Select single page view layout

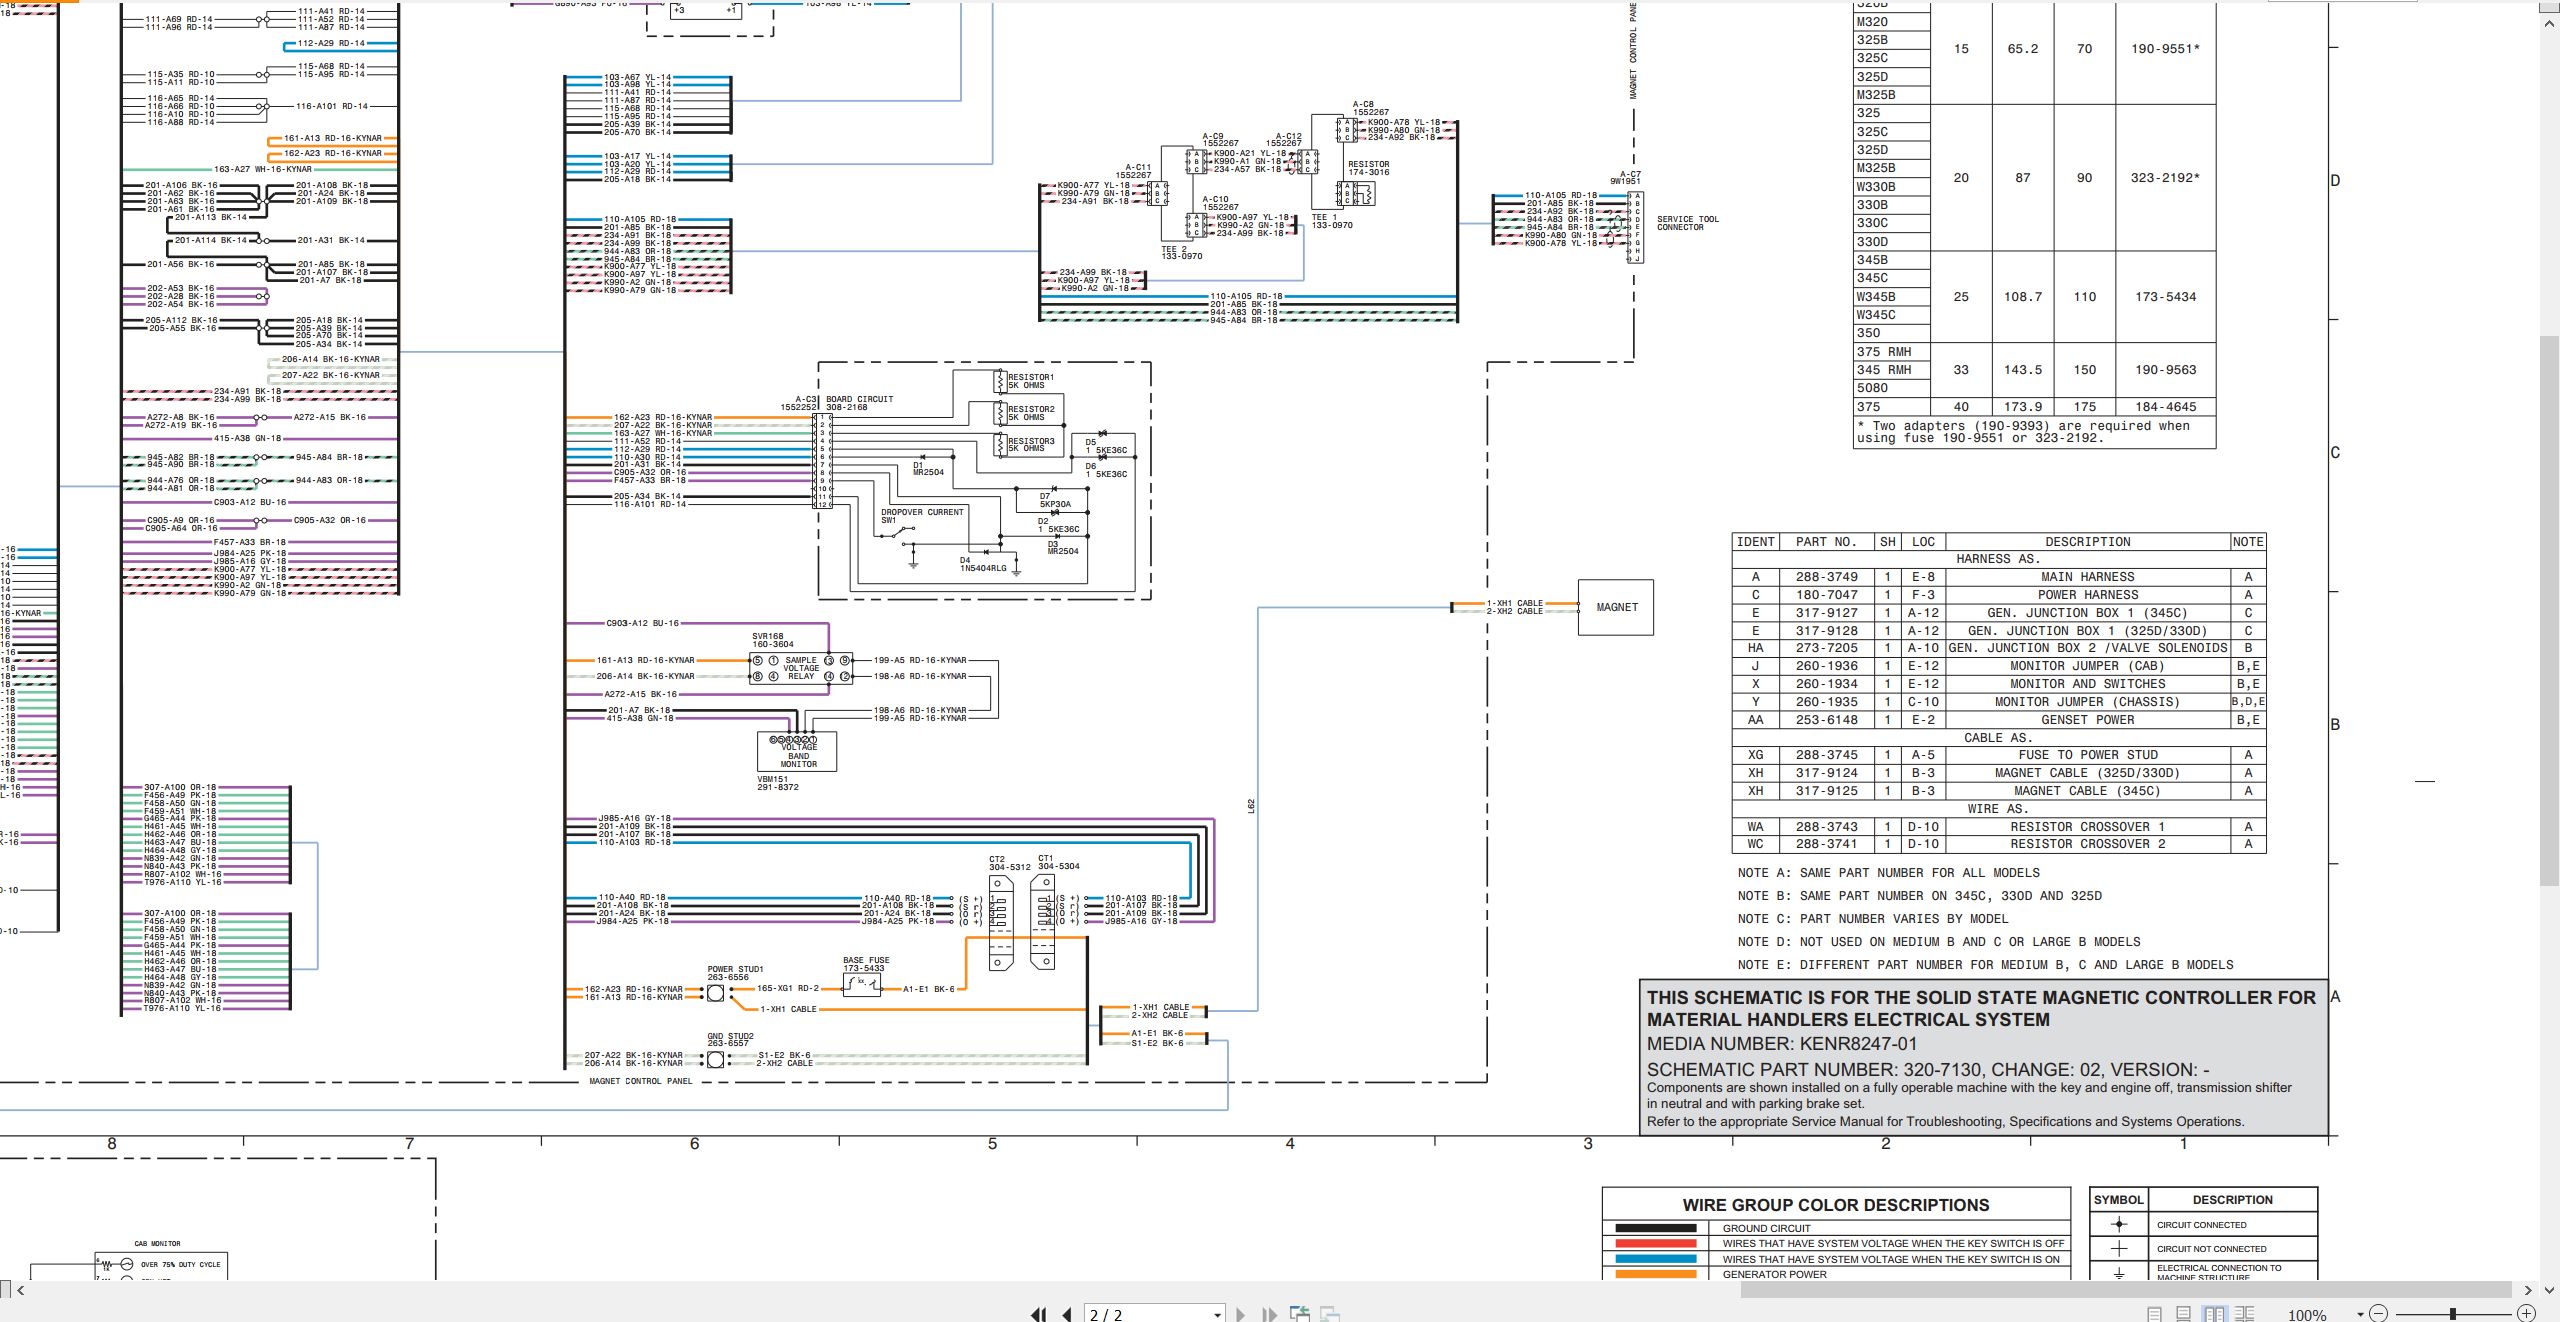pyautogui.click(x=2155, y=1314)
